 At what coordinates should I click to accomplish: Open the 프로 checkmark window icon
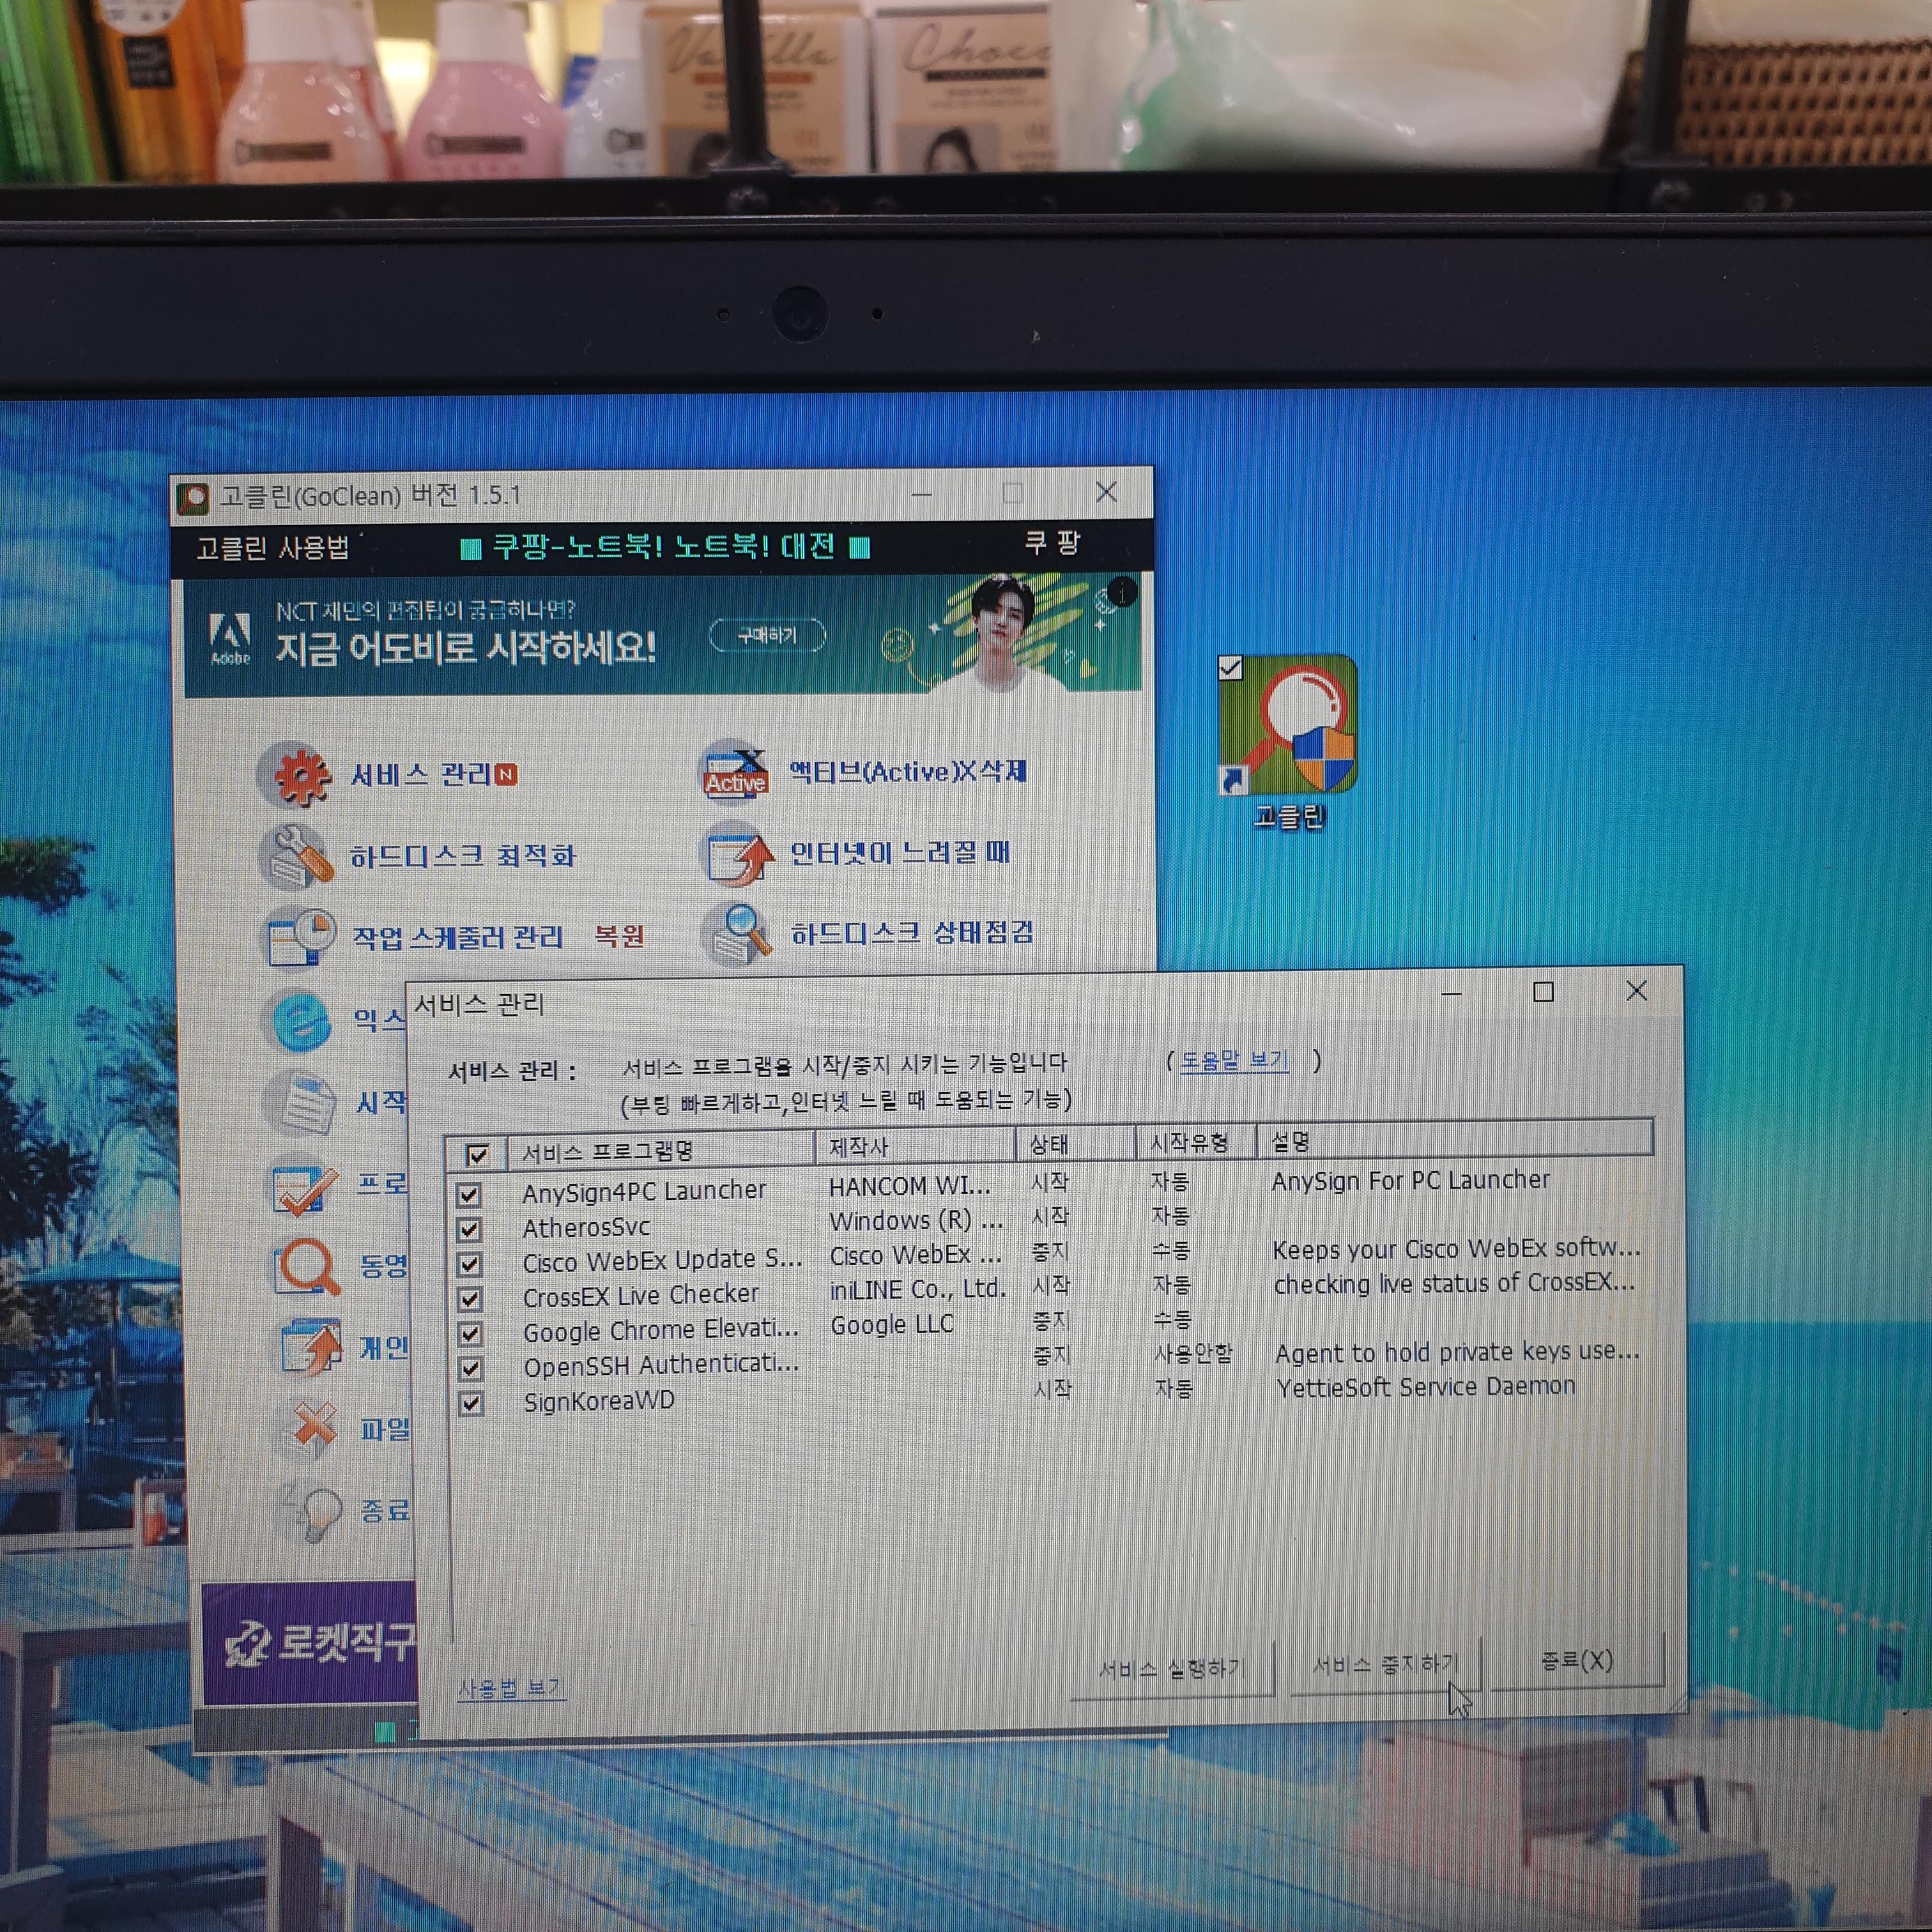[x=303, y=1186]
